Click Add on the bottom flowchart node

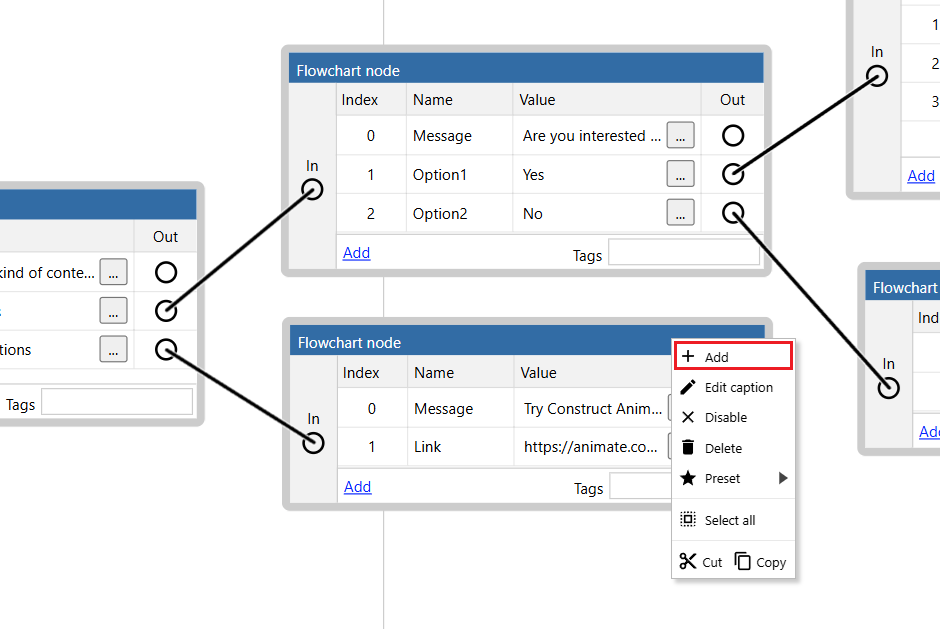pyautogui.click(x=357, y=487)
